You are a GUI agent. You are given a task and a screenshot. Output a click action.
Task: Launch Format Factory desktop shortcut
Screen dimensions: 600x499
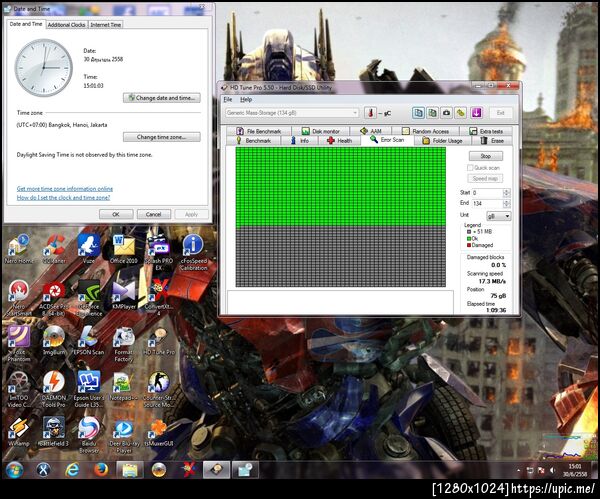(x=124, y=344)
